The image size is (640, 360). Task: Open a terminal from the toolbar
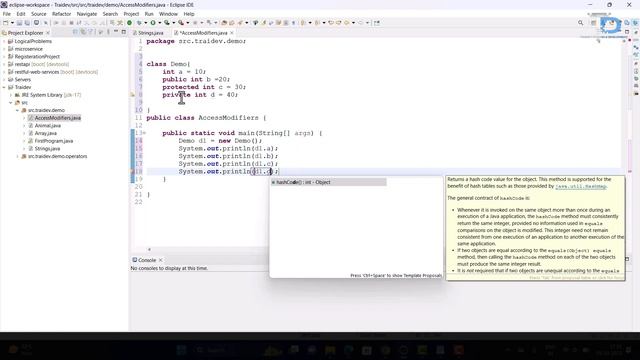coord(36,23)
